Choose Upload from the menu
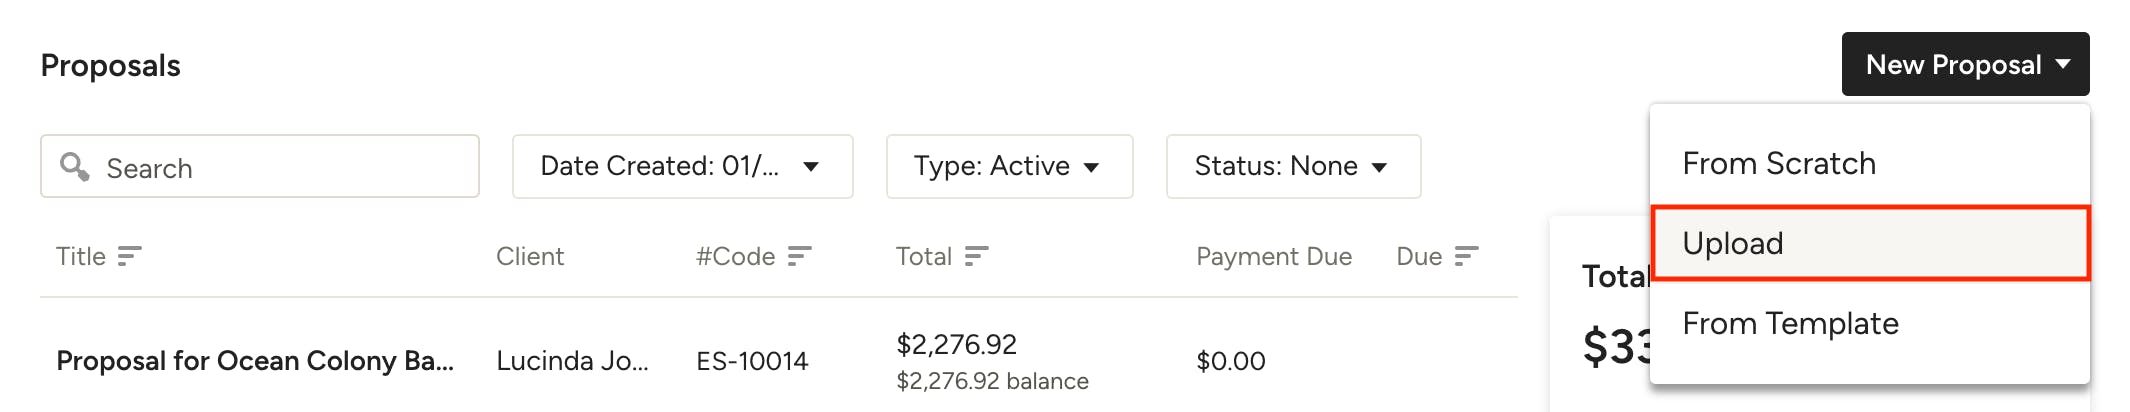This screenshot has width=2130, height=412. (1870, 243)
